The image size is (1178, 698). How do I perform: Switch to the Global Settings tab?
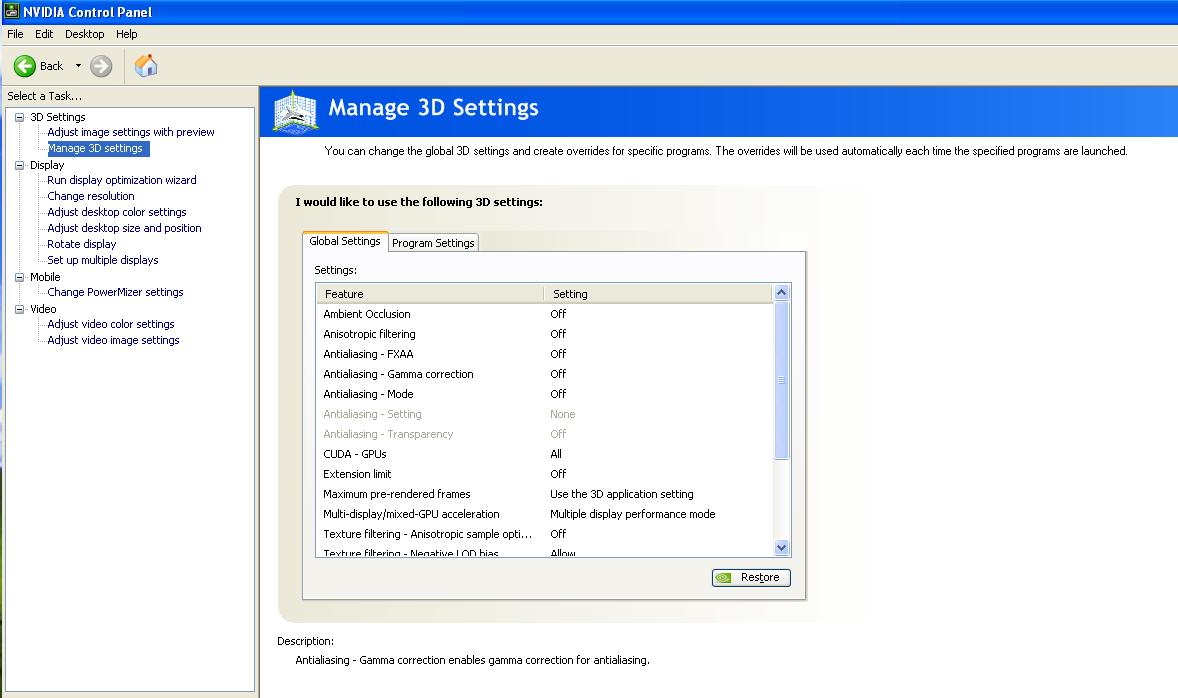pyautogui.click(x=345, y=241)
